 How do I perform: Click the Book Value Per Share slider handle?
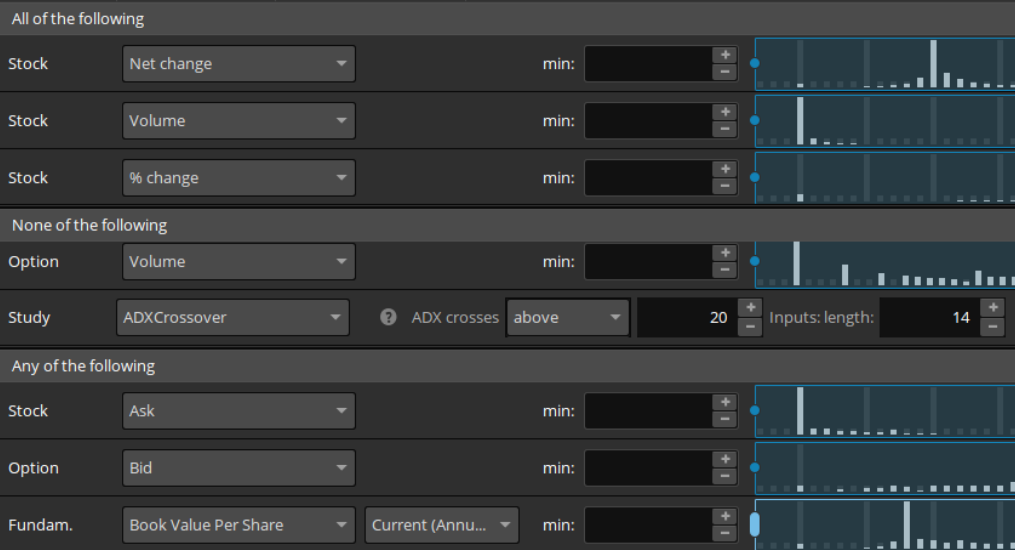(755, 524)
